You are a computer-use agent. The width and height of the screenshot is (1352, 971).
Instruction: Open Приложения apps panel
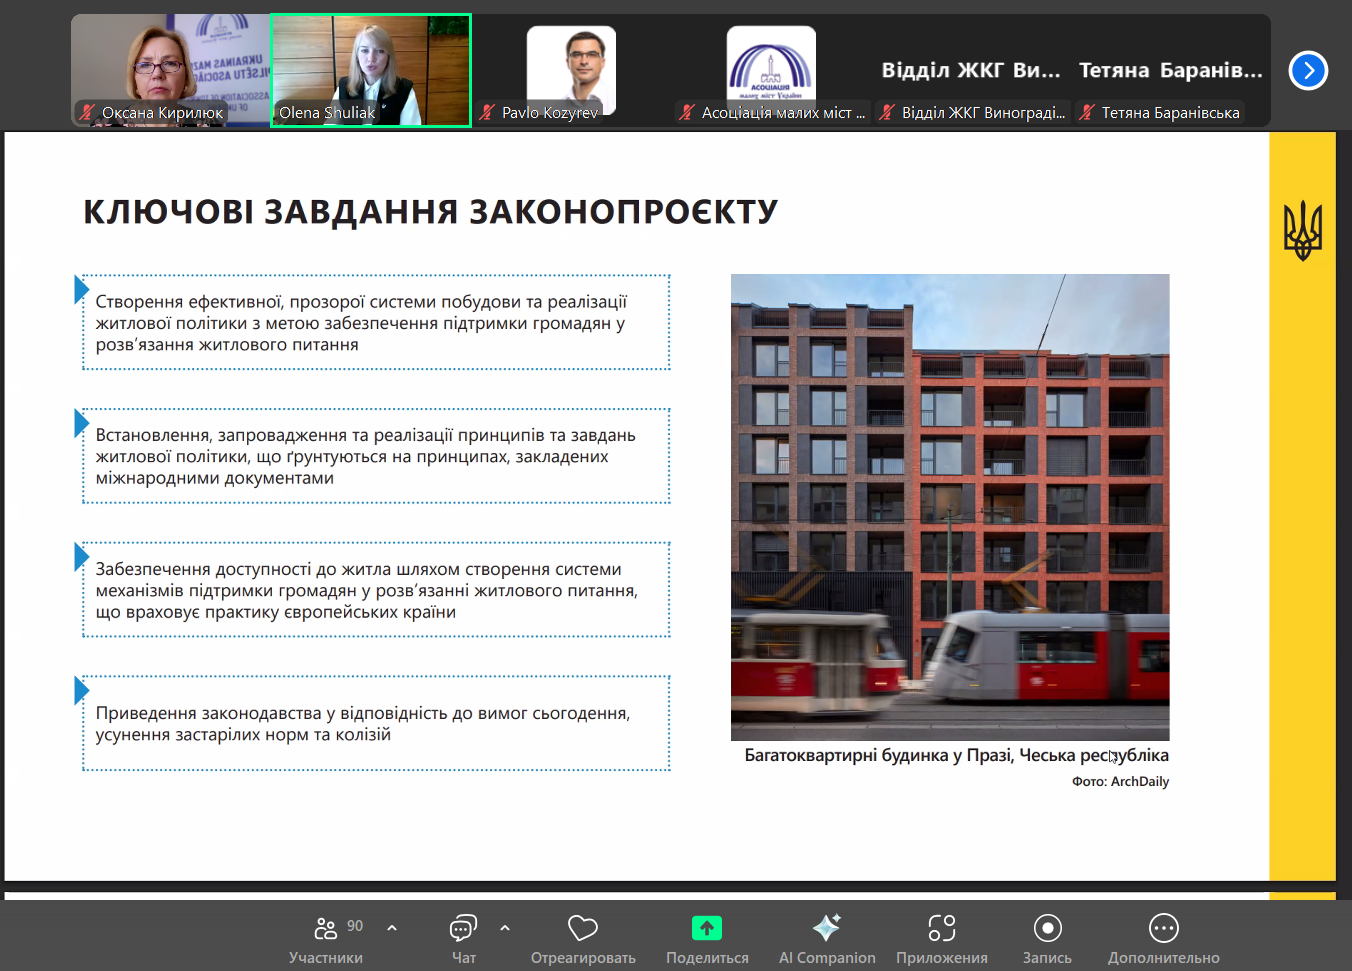(942, 940)
